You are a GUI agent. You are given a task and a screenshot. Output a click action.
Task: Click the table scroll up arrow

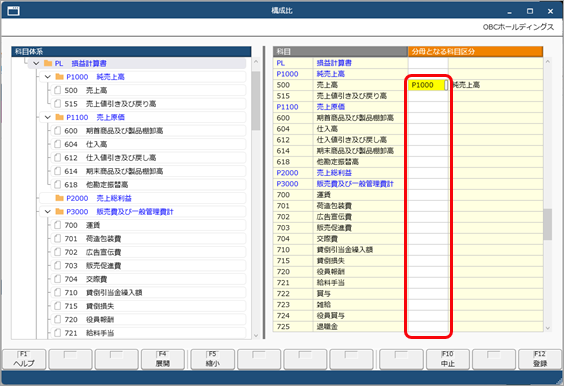point(547,62)
